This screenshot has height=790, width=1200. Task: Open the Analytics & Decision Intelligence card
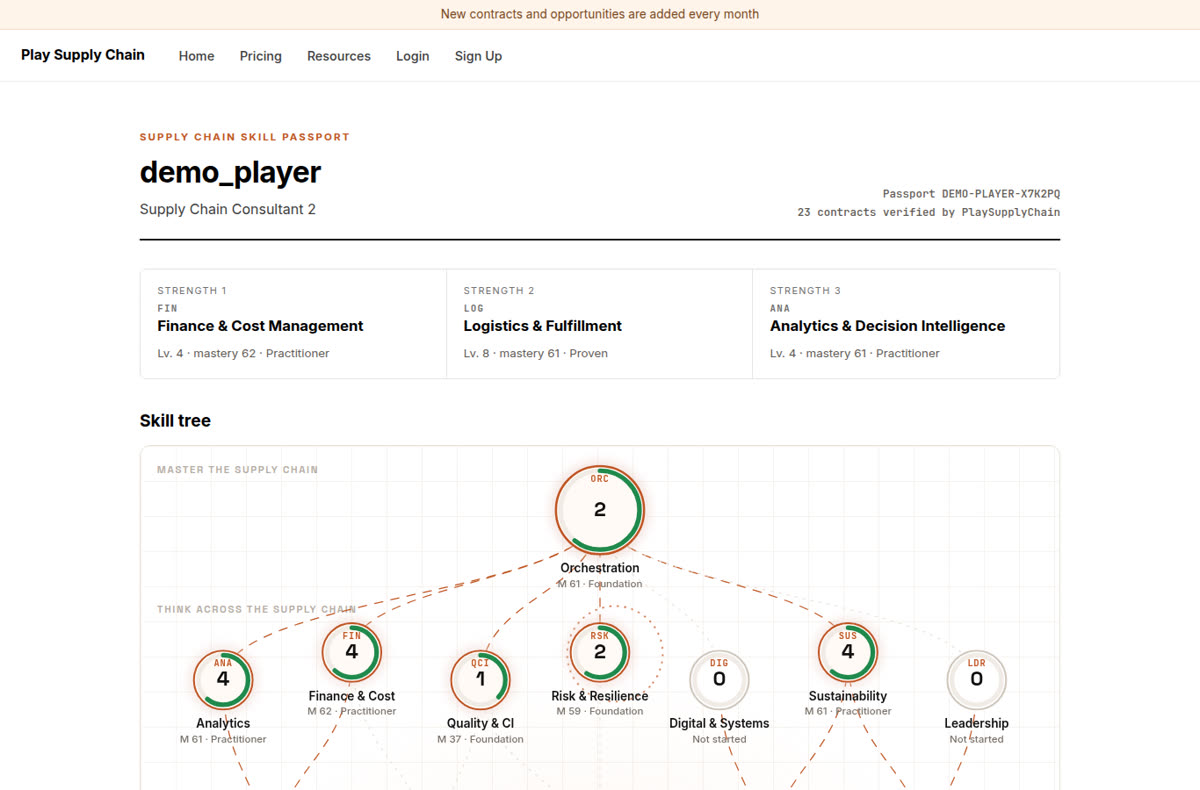point(906,324)
